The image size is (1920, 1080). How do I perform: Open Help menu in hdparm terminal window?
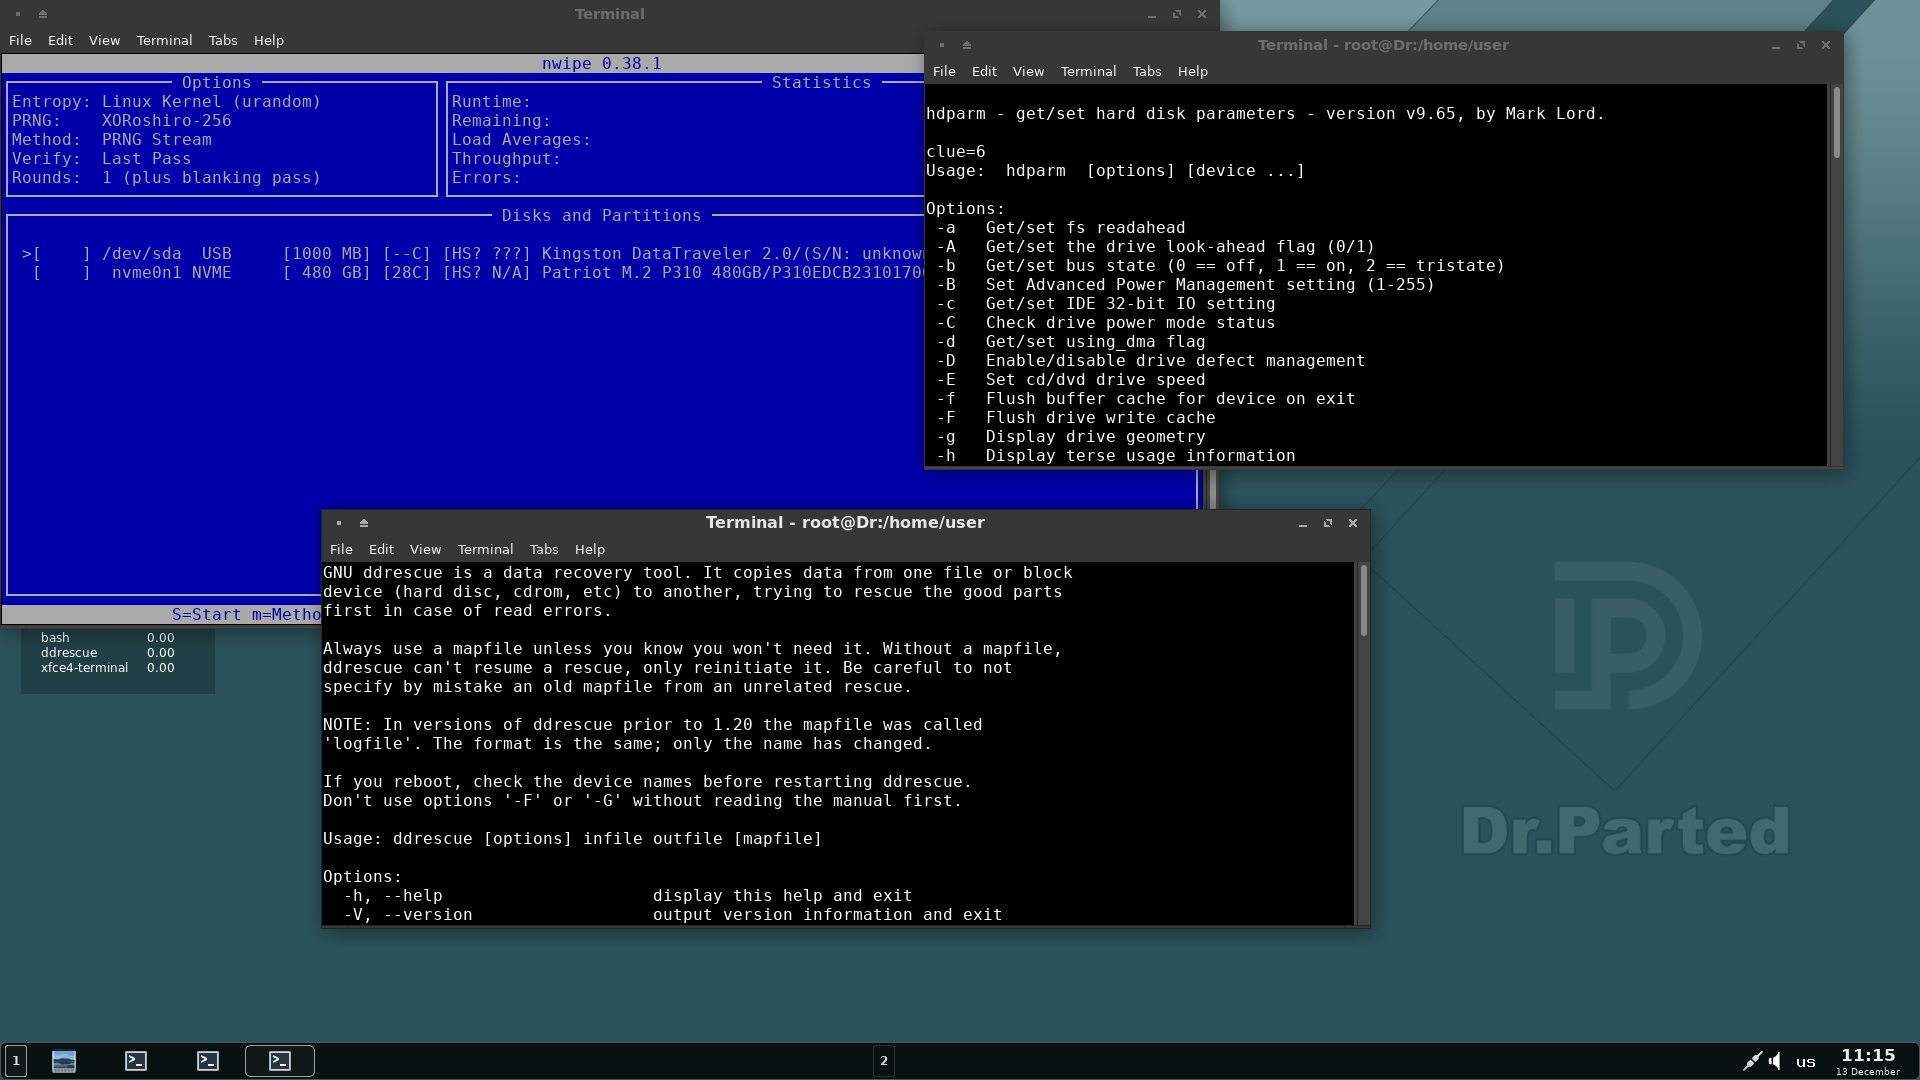click(x=1192, y=72)
